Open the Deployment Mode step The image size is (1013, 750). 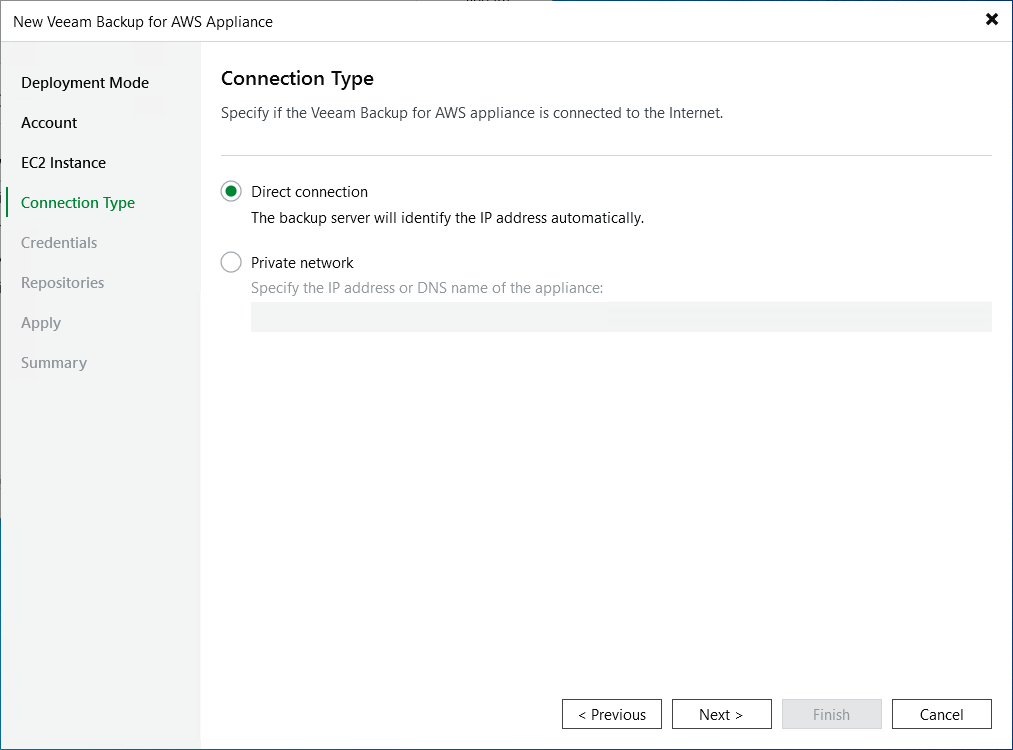point(85,82)
